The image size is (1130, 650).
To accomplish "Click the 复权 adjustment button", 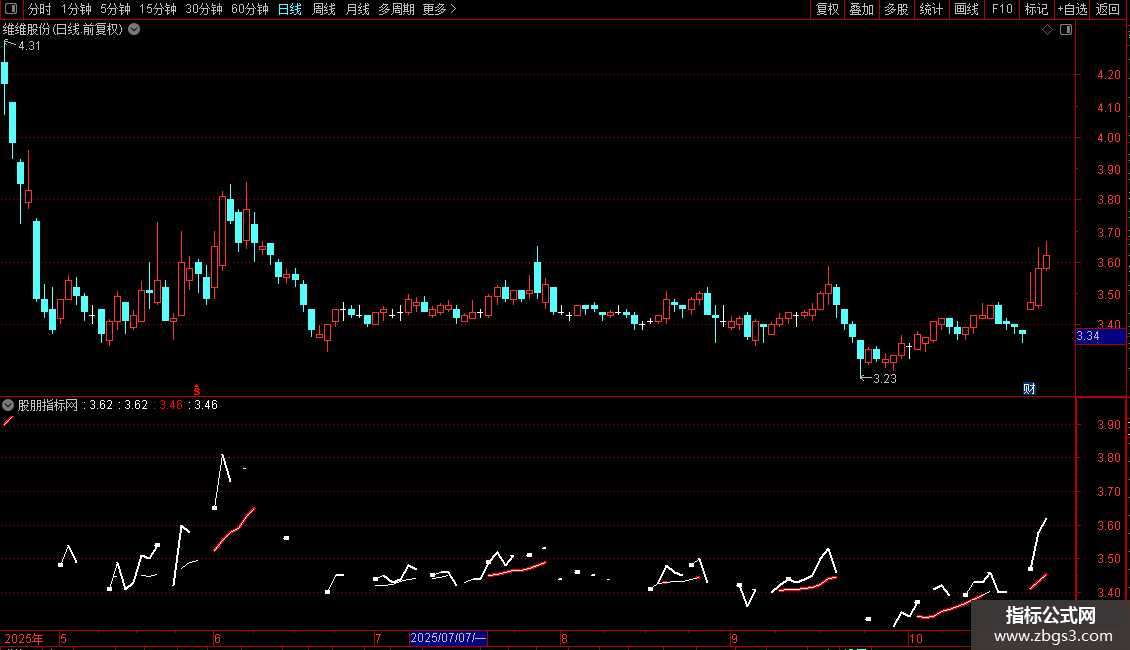I will (827, 9).
